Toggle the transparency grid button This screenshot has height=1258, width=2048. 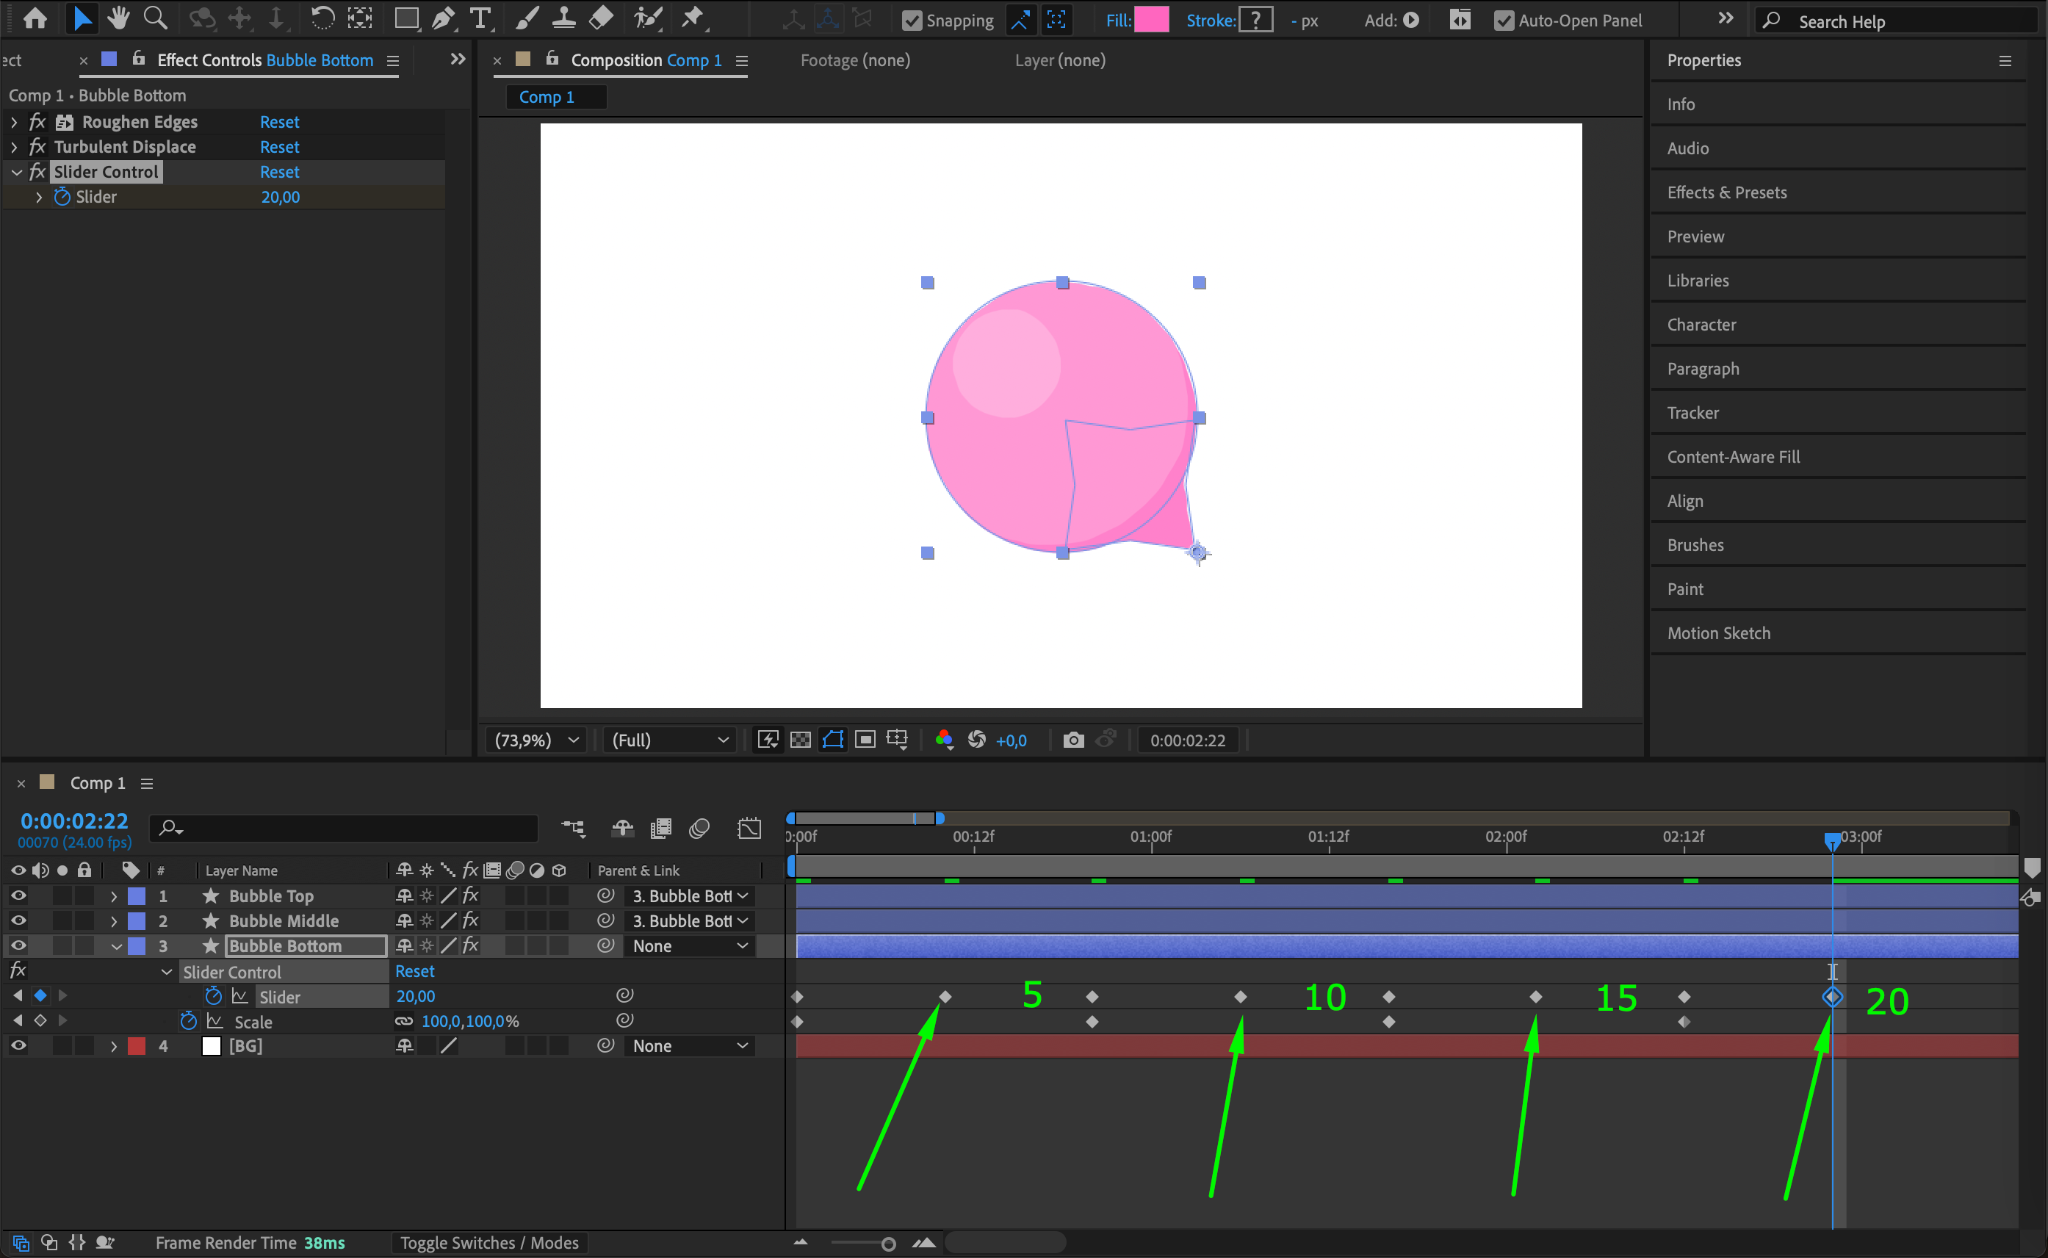(800, 740)
